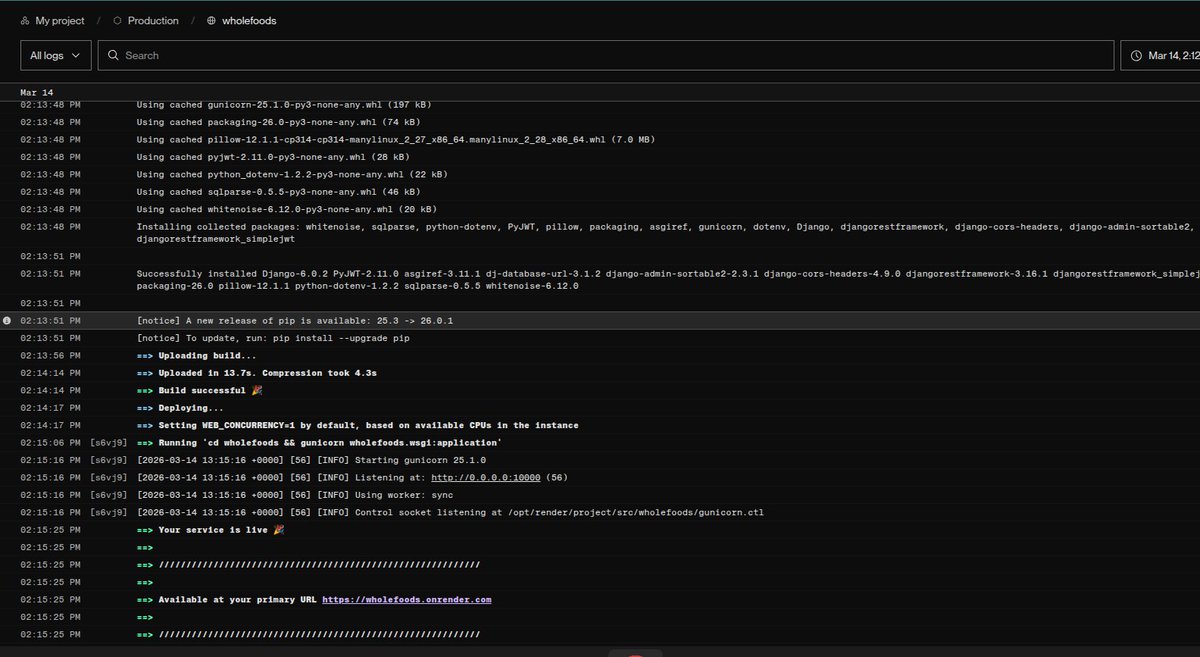Select the 'To update, run: pip install' notice
The height and width of the screenshot is (657, 1200).
coord(273,338)
